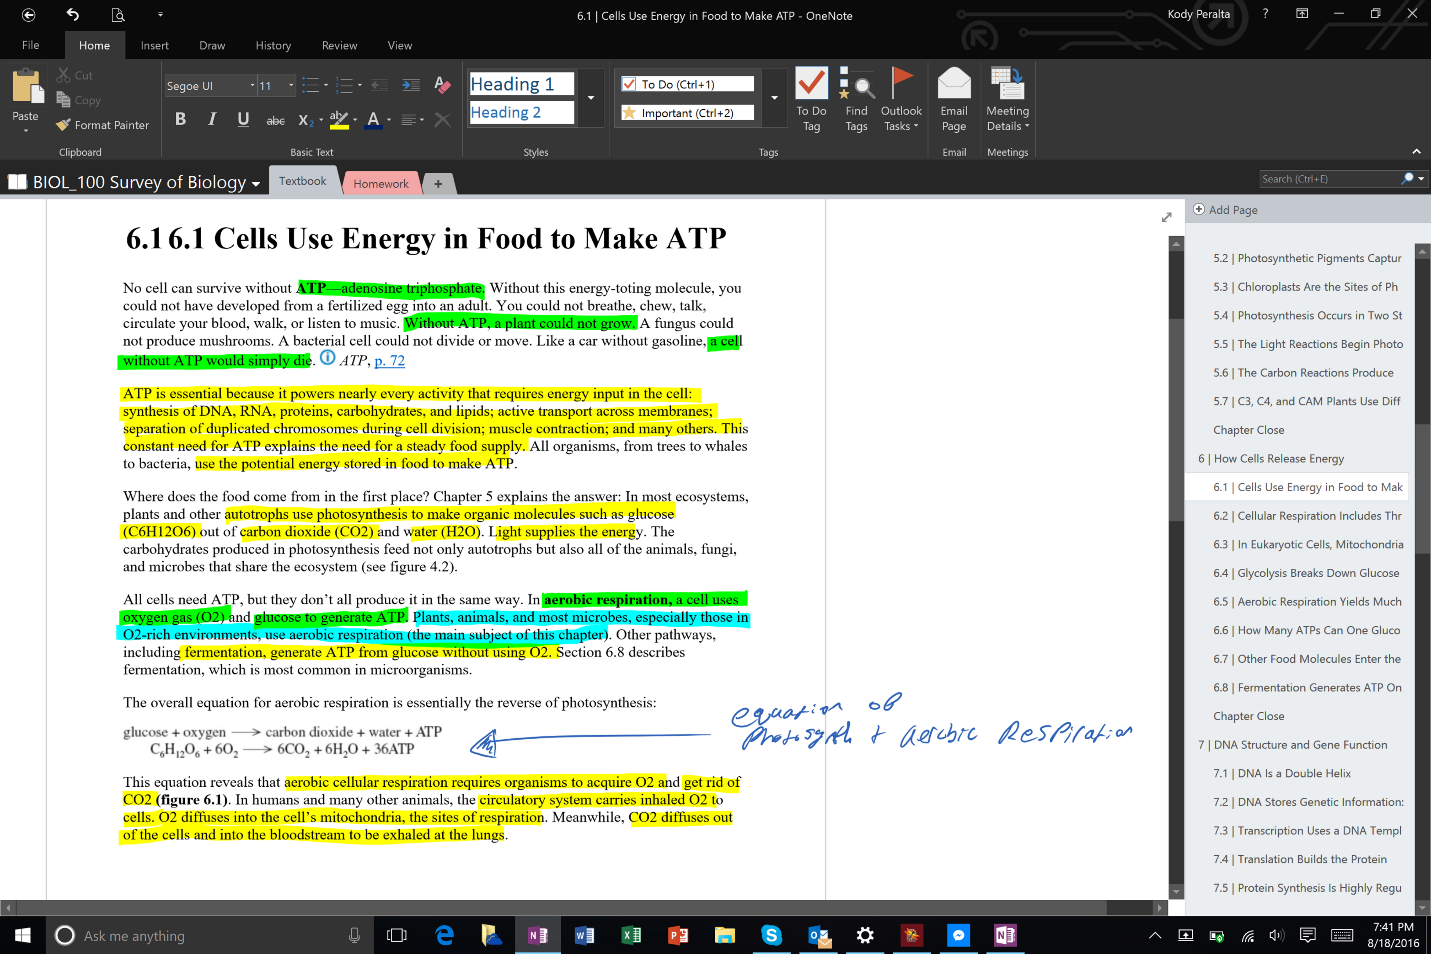The width and height of the screenshot is (1431, 954).
Task: Click Email Page icon
Action: point(954,99)
